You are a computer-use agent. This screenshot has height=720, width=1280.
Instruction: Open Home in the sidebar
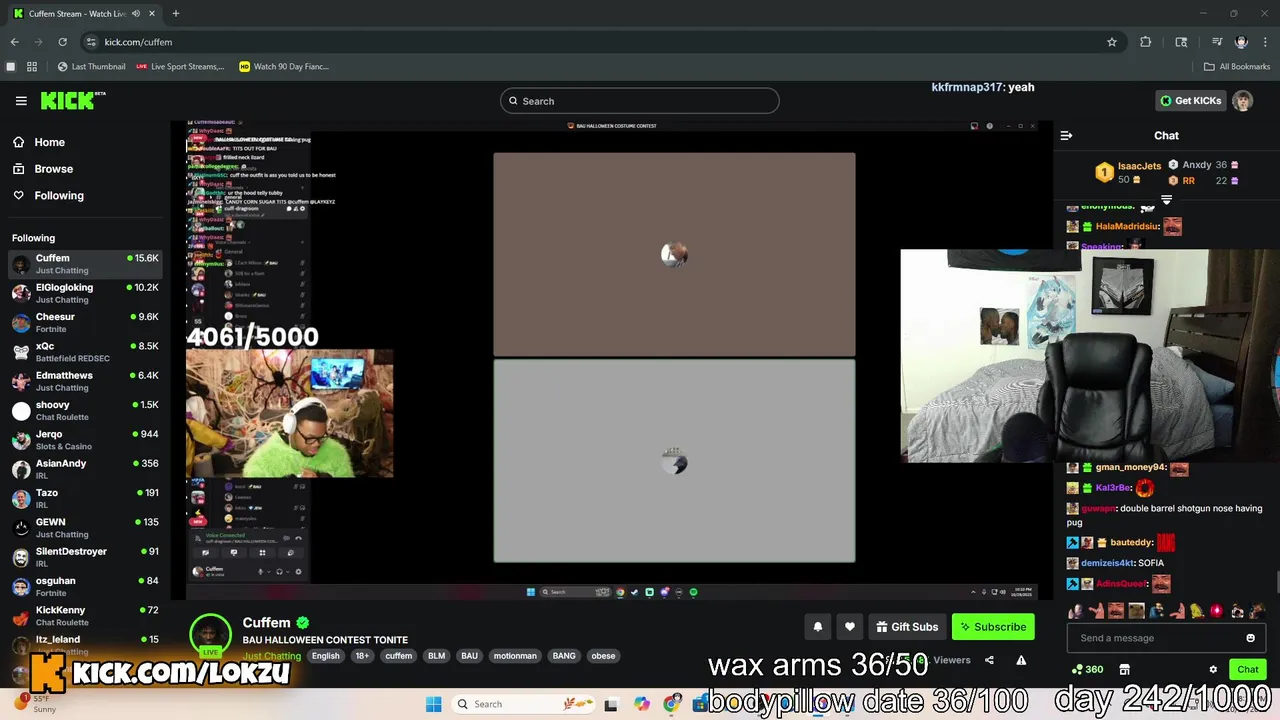[x=49, y=142]
